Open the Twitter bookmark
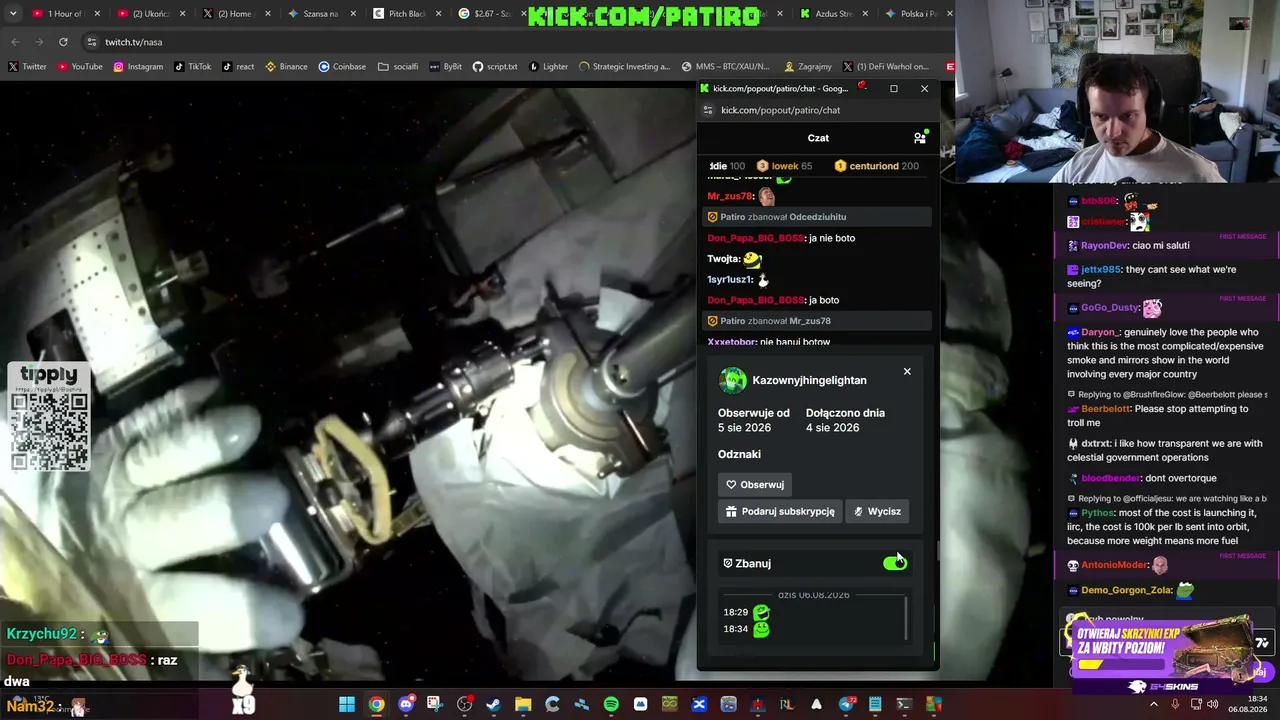1280x720 pixels. (x=27, y=67)
